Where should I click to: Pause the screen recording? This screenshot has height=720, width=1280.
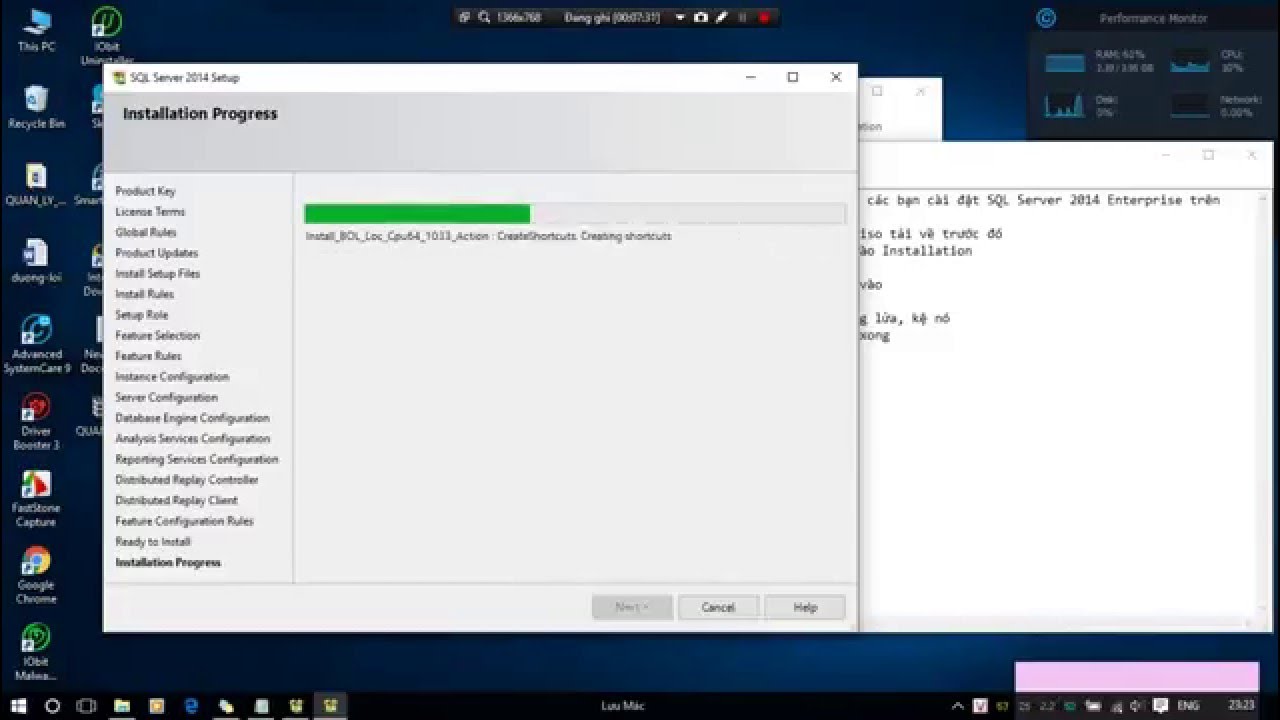(x=742, y=17)
